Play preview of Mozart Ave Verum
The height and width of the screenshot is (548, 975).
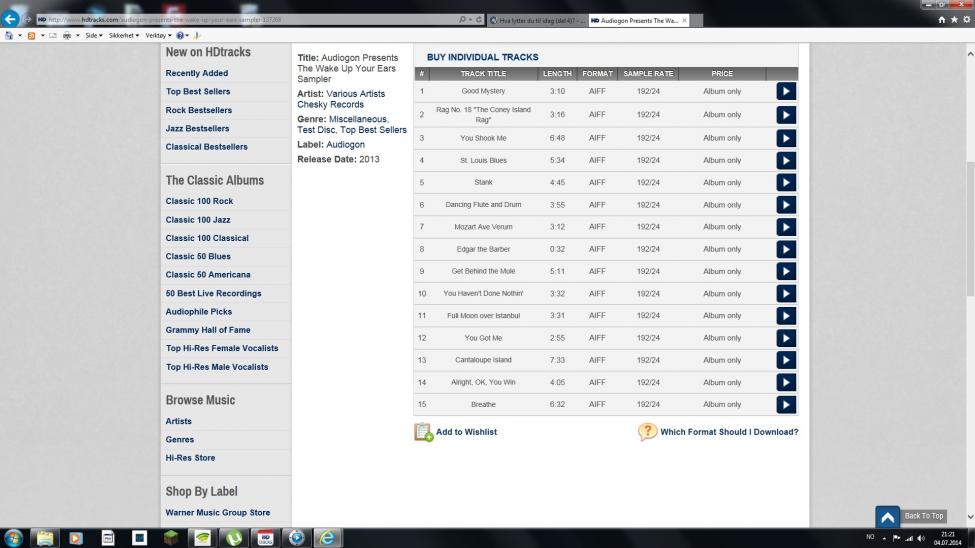(x=786, y=227)
